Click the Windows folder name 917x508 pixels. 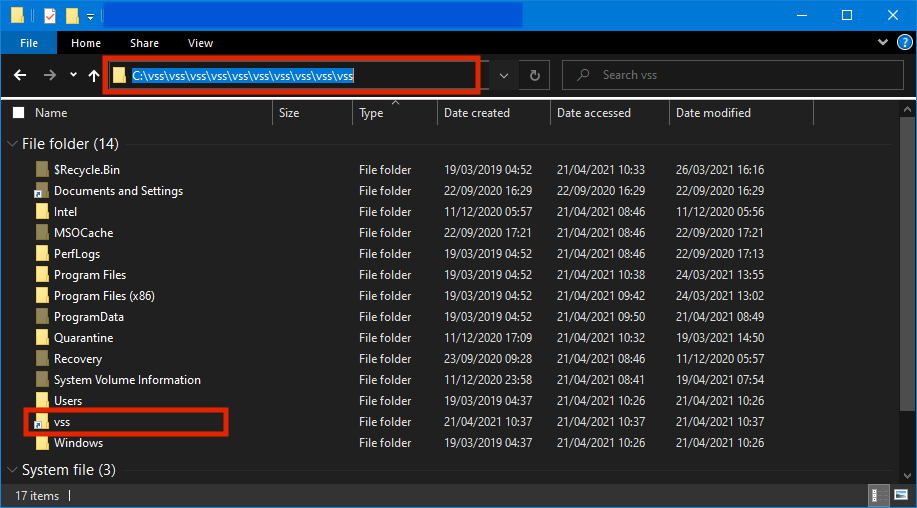tap(78, 443)
